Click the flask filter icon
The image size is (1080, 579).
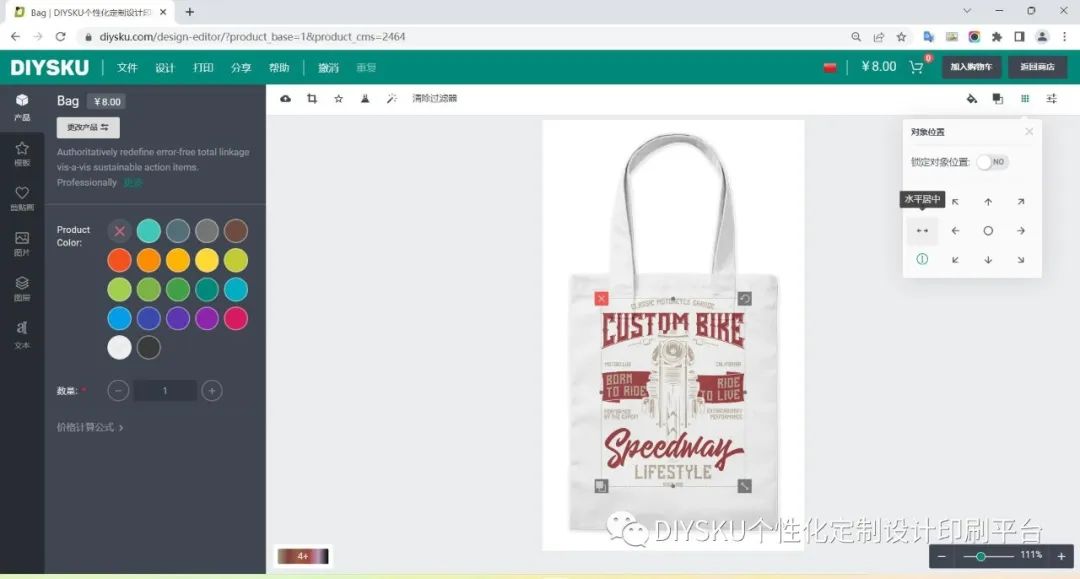(365, 98)
